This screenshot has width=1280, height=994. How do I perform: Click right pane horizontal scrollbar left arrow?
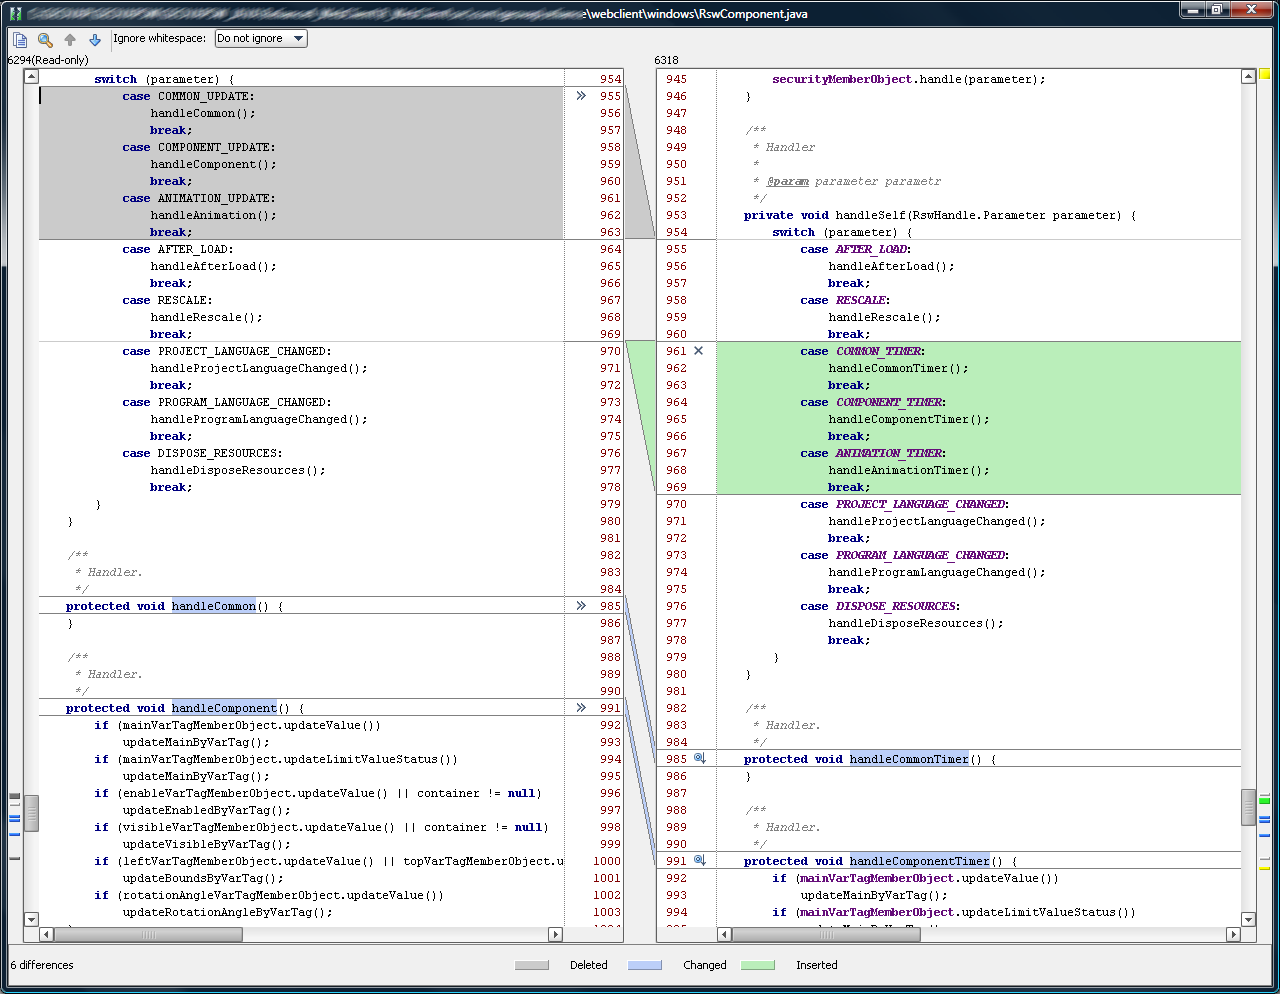724,934
